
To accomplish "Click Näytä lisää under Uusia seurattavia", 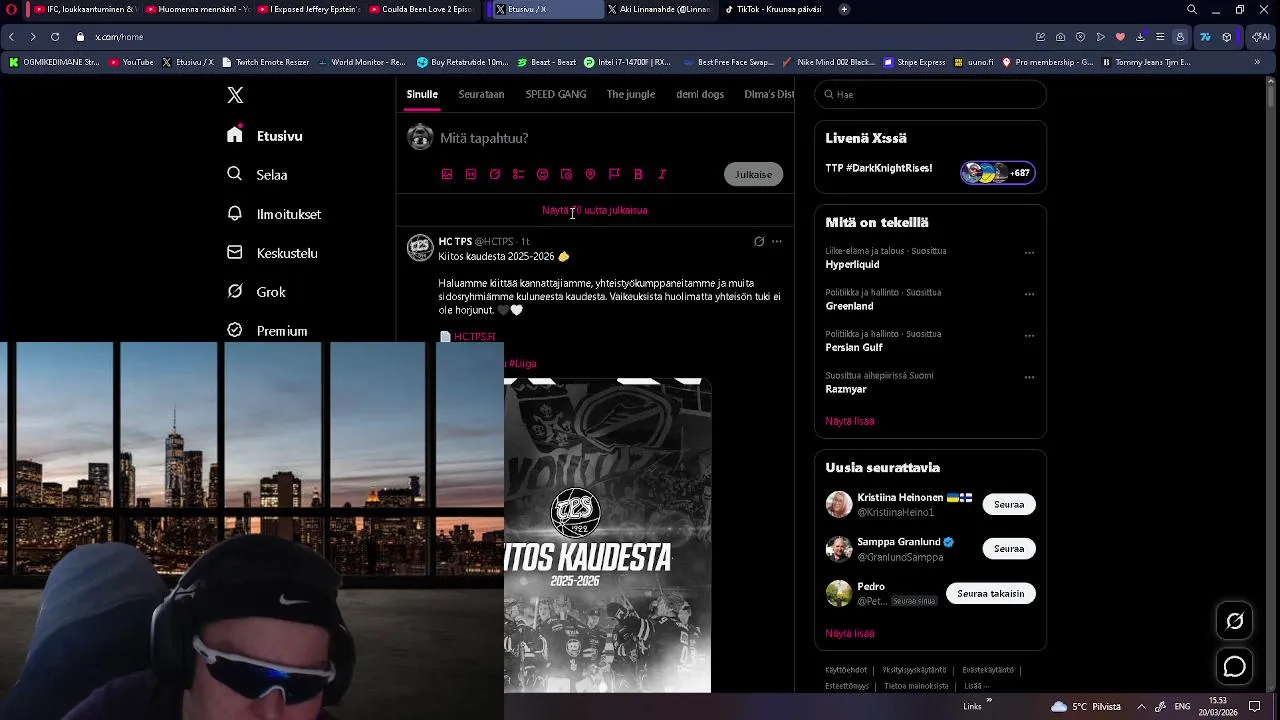I will click(x=850, y=633).
